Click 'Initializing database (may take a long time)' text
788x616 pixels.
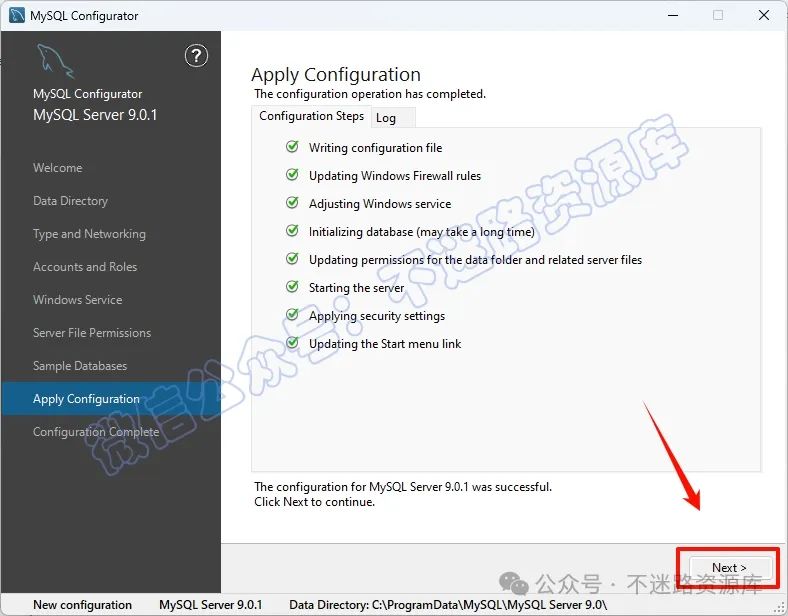click(422, 232)
